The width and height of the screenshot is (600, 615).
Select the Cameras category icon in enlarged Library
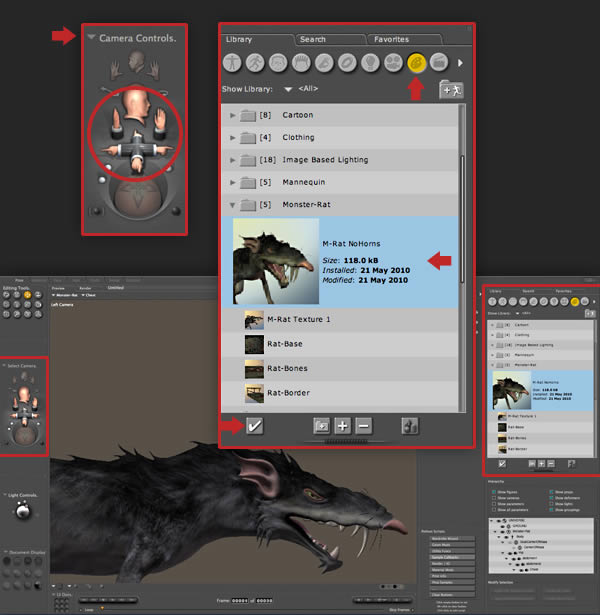[393, 63]
